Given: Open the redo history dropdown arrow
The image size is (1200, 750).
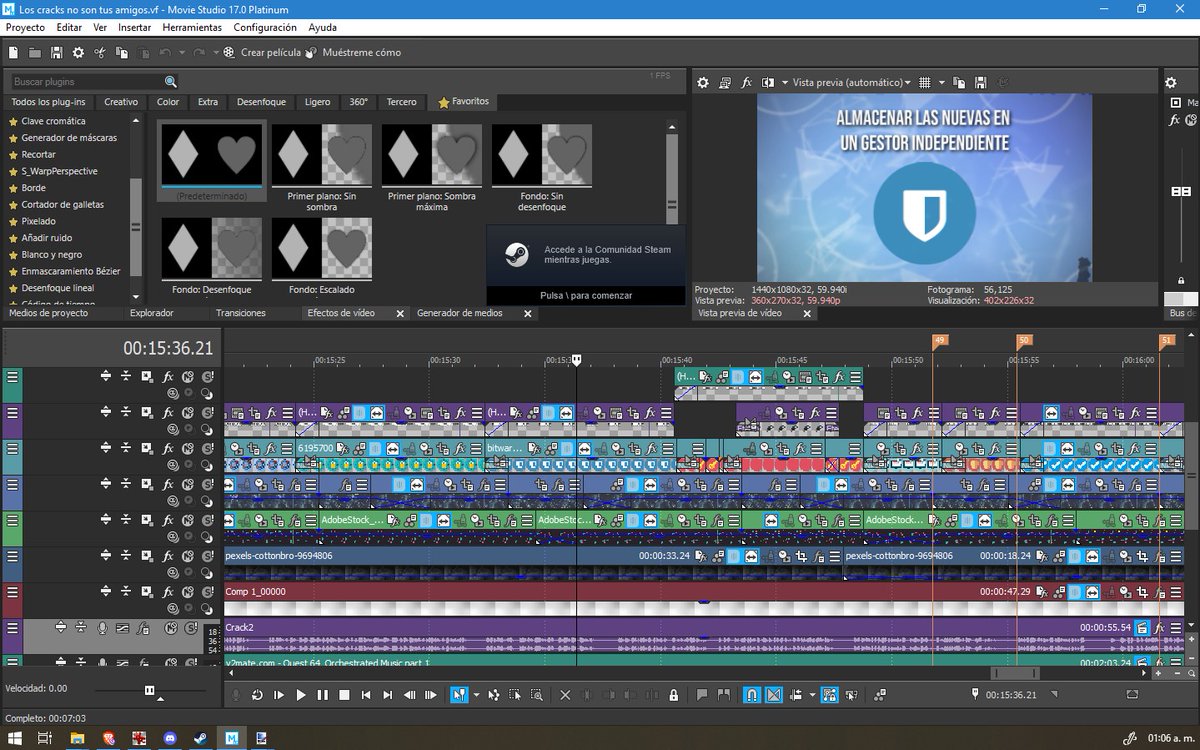Looking at the screenshot, I should tap(215, 52).
